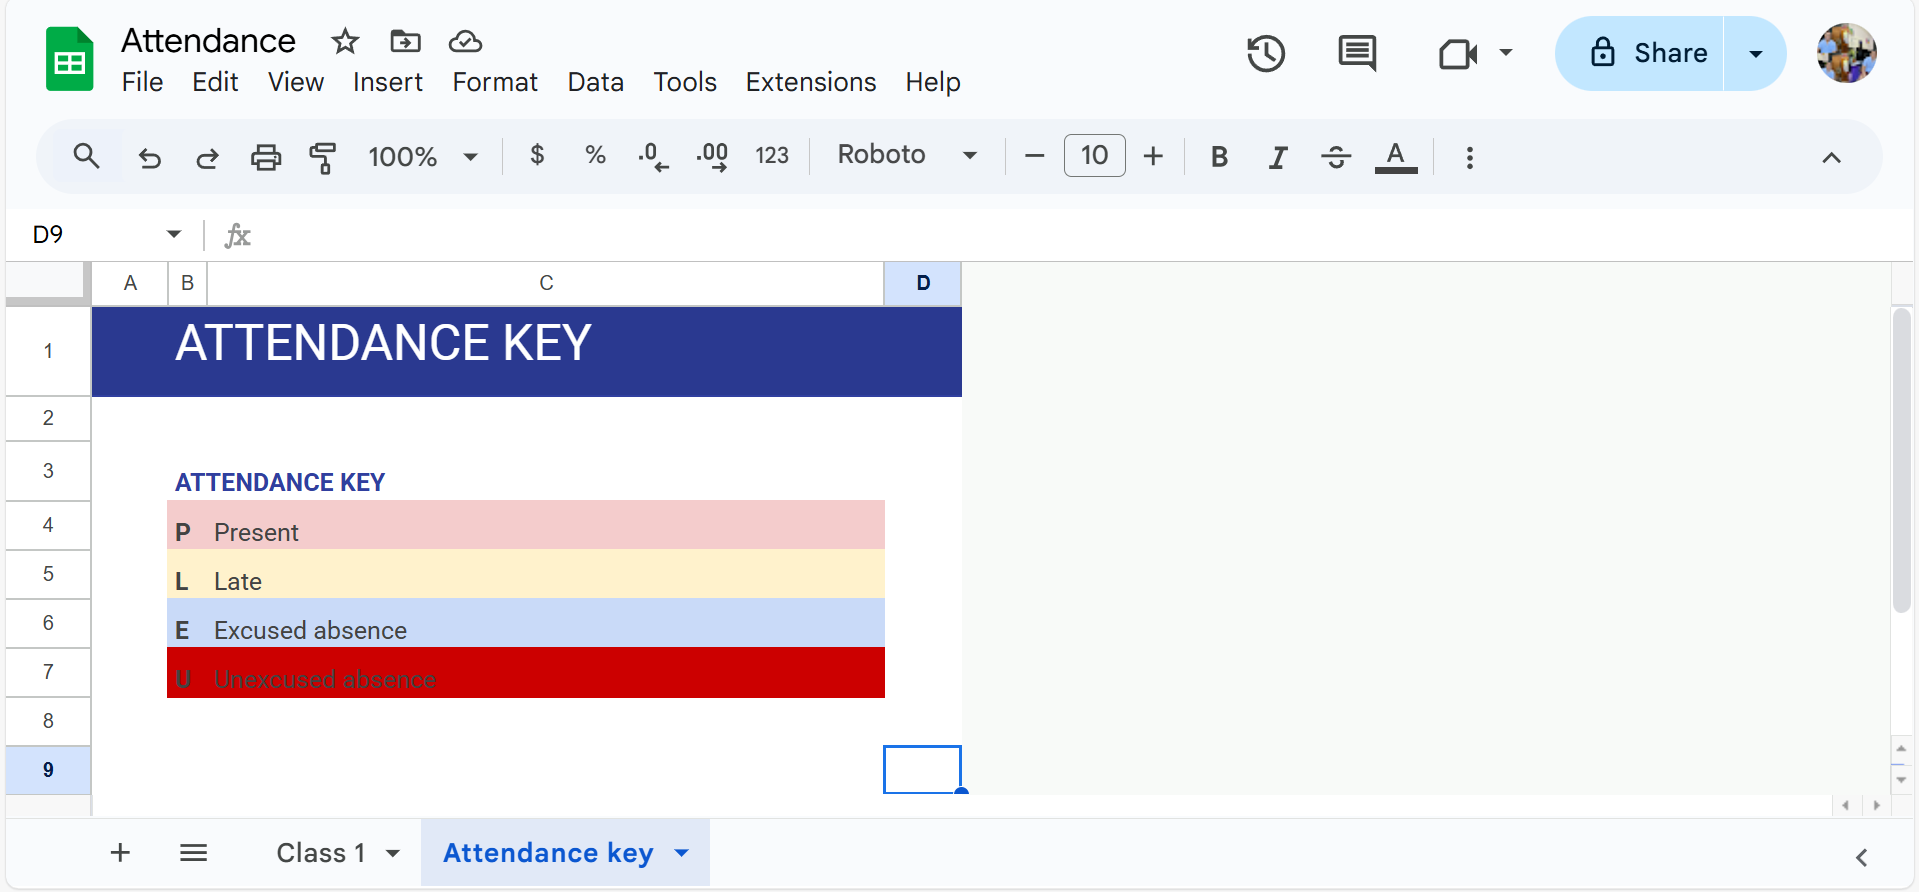Open the camera meeting options arrow
The image size is (1919, 892).
[x=1506, y=53]
